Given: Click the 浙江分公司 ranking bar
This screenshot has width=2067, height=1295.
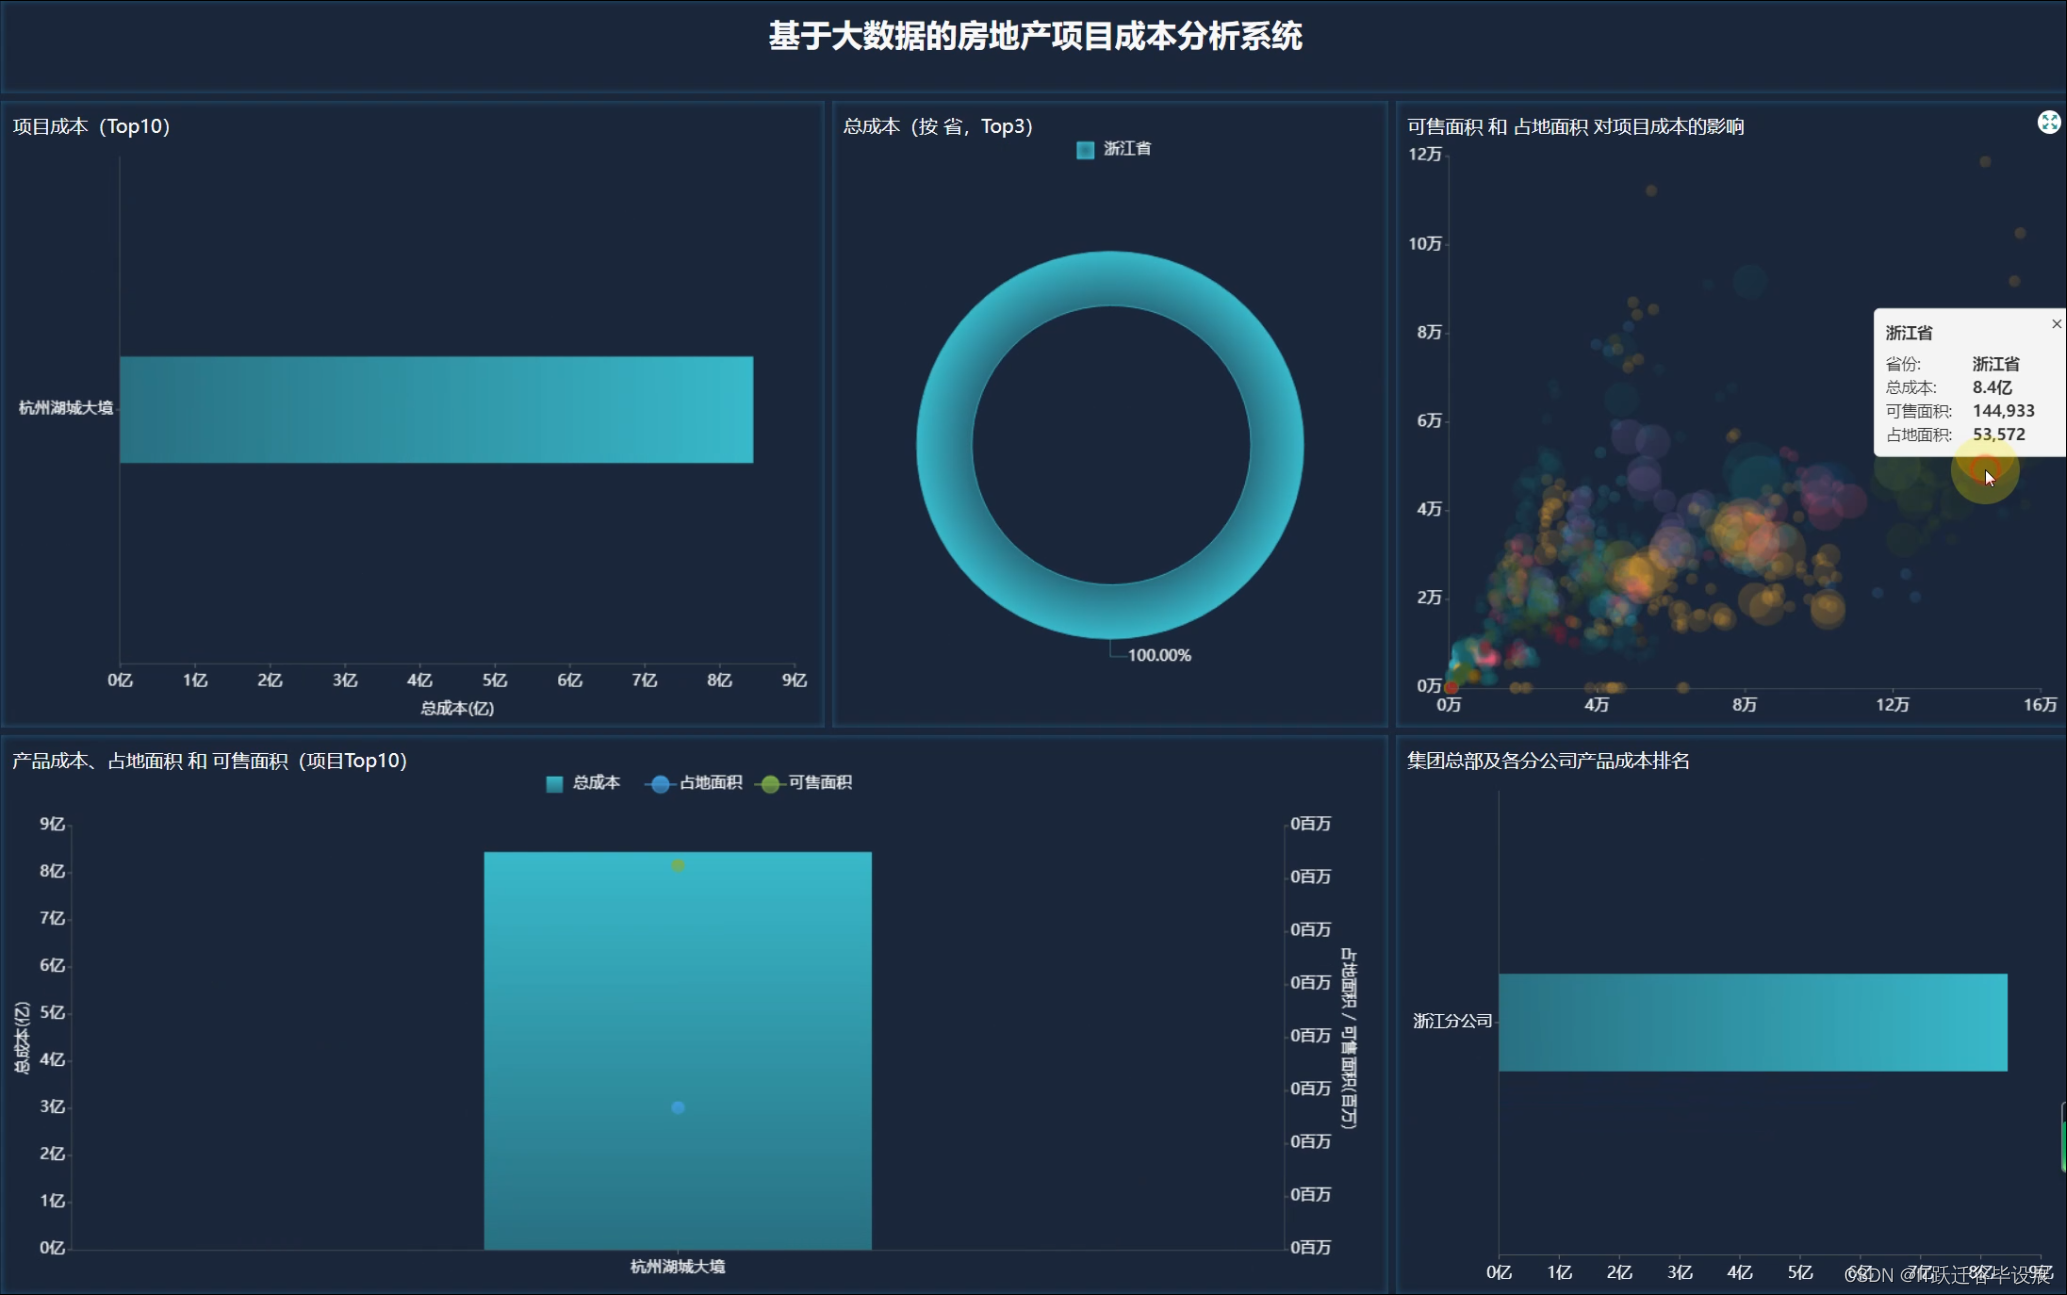Looking at the screenshot, I should (1752, 1022).
